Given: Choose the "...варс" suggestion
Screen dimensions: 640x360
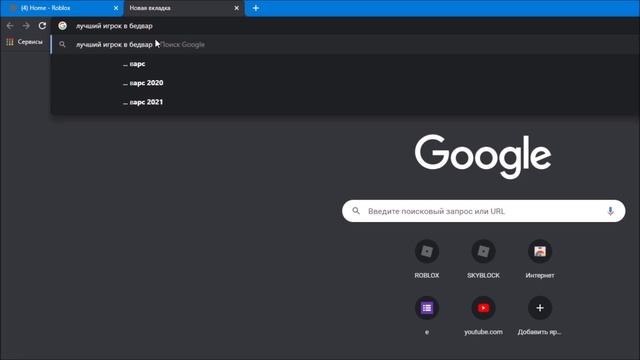Looking at the screenshot, I should pos(345,64).
